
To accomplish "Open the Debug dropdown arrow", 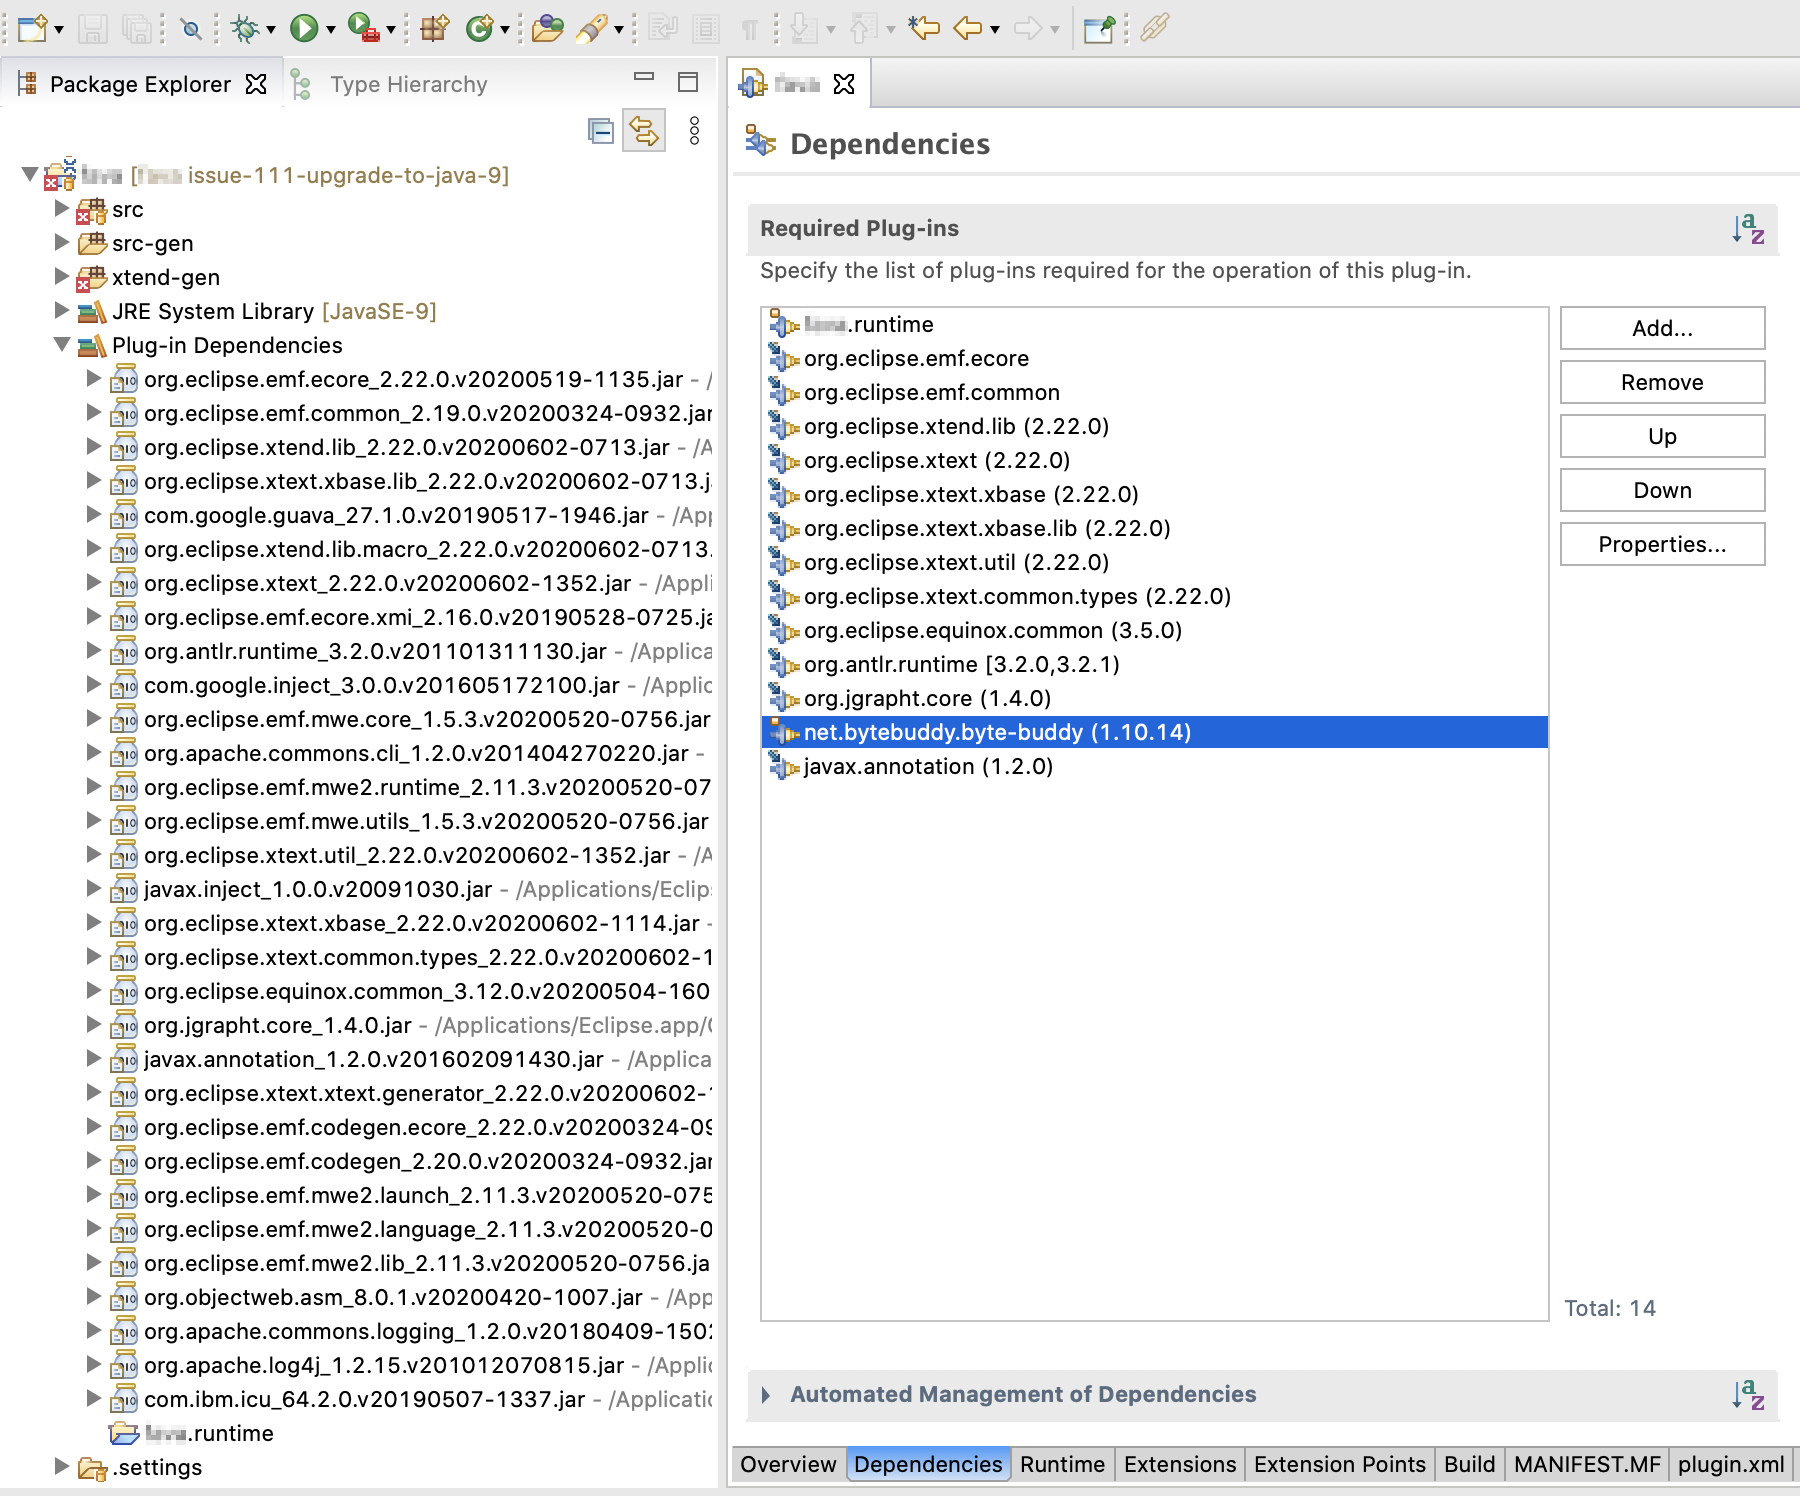I will [271, 30].
